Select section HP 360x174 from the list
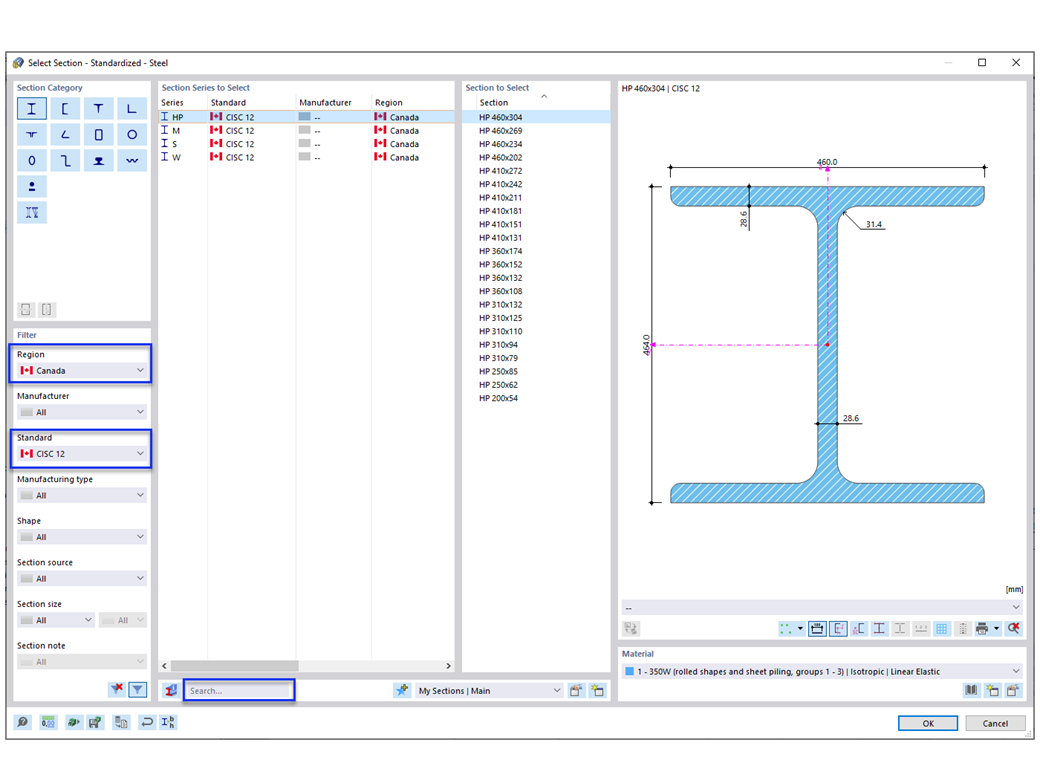Image resolution: width=1040 pixels, height=780 pixels. 500,251
